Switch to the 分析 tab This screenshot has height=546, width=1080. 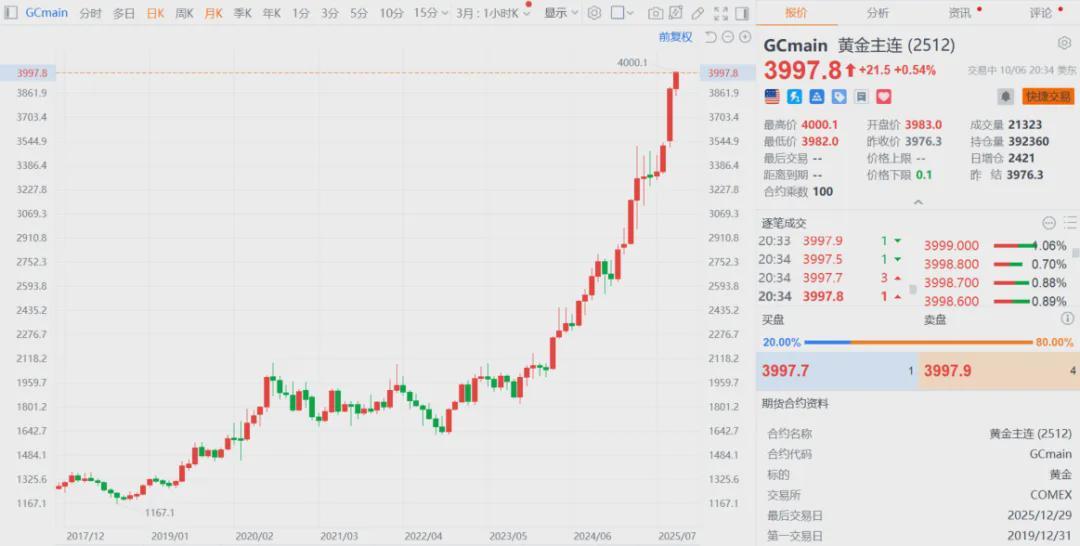point(877,13)
